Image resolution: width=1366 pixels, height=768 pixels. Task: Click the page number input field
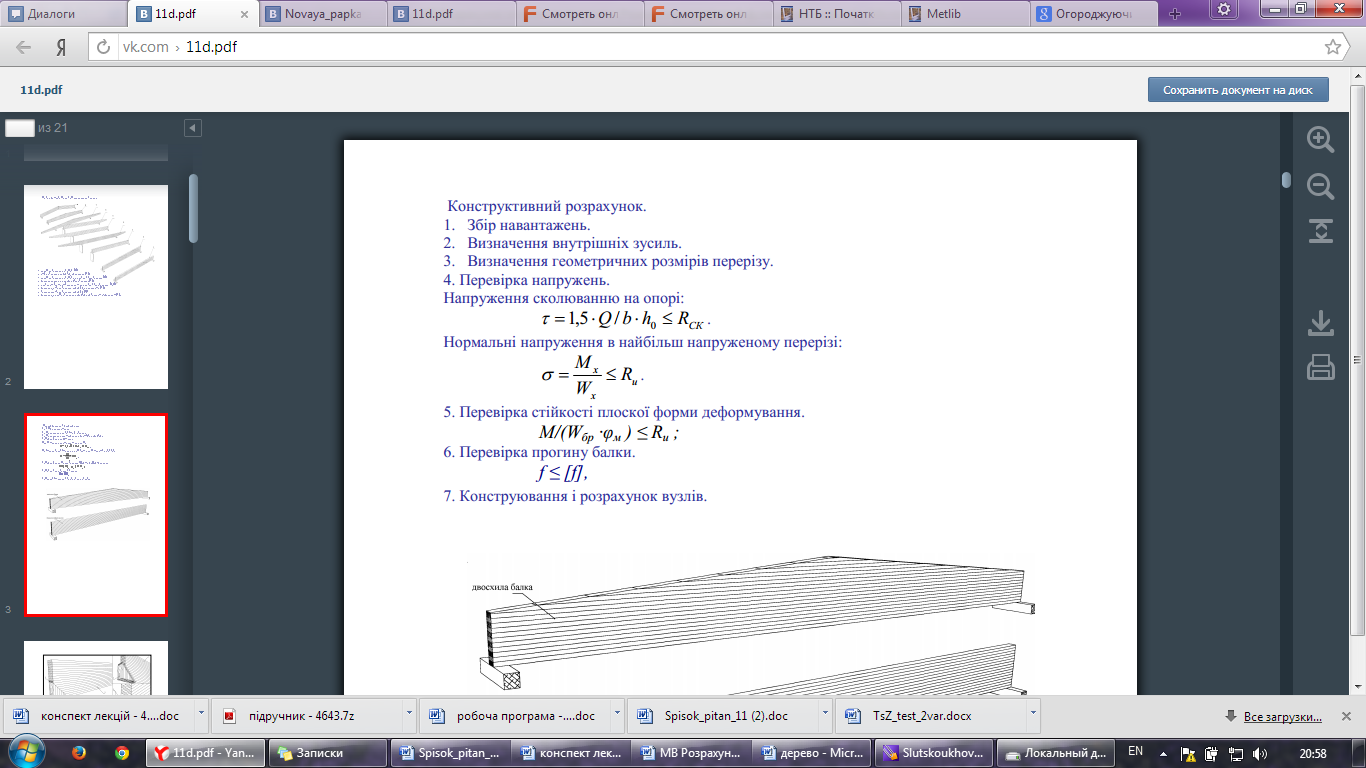click(x=20, y=128)
